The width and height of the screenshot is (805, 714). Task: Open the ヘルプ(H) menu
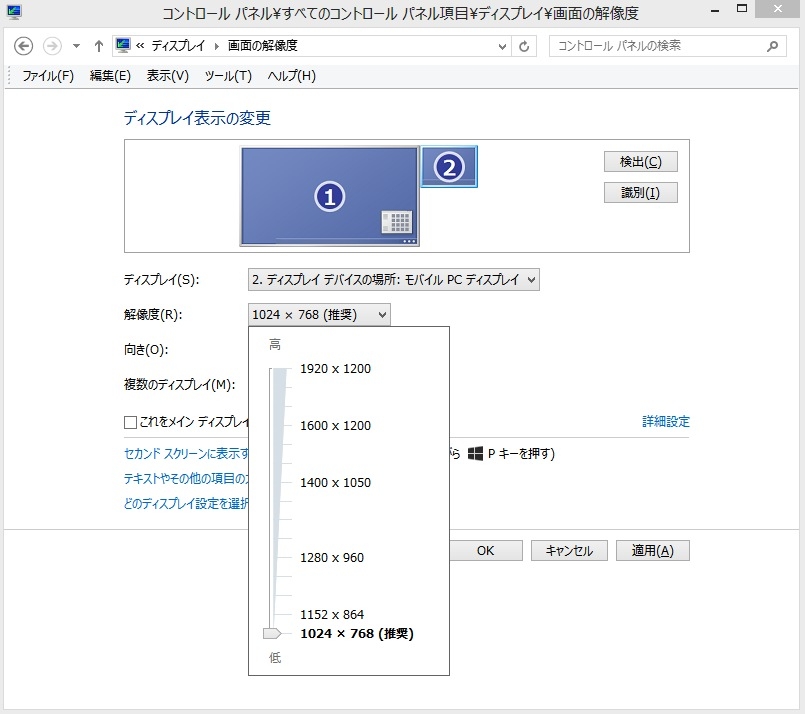click(x=291, y=76)
